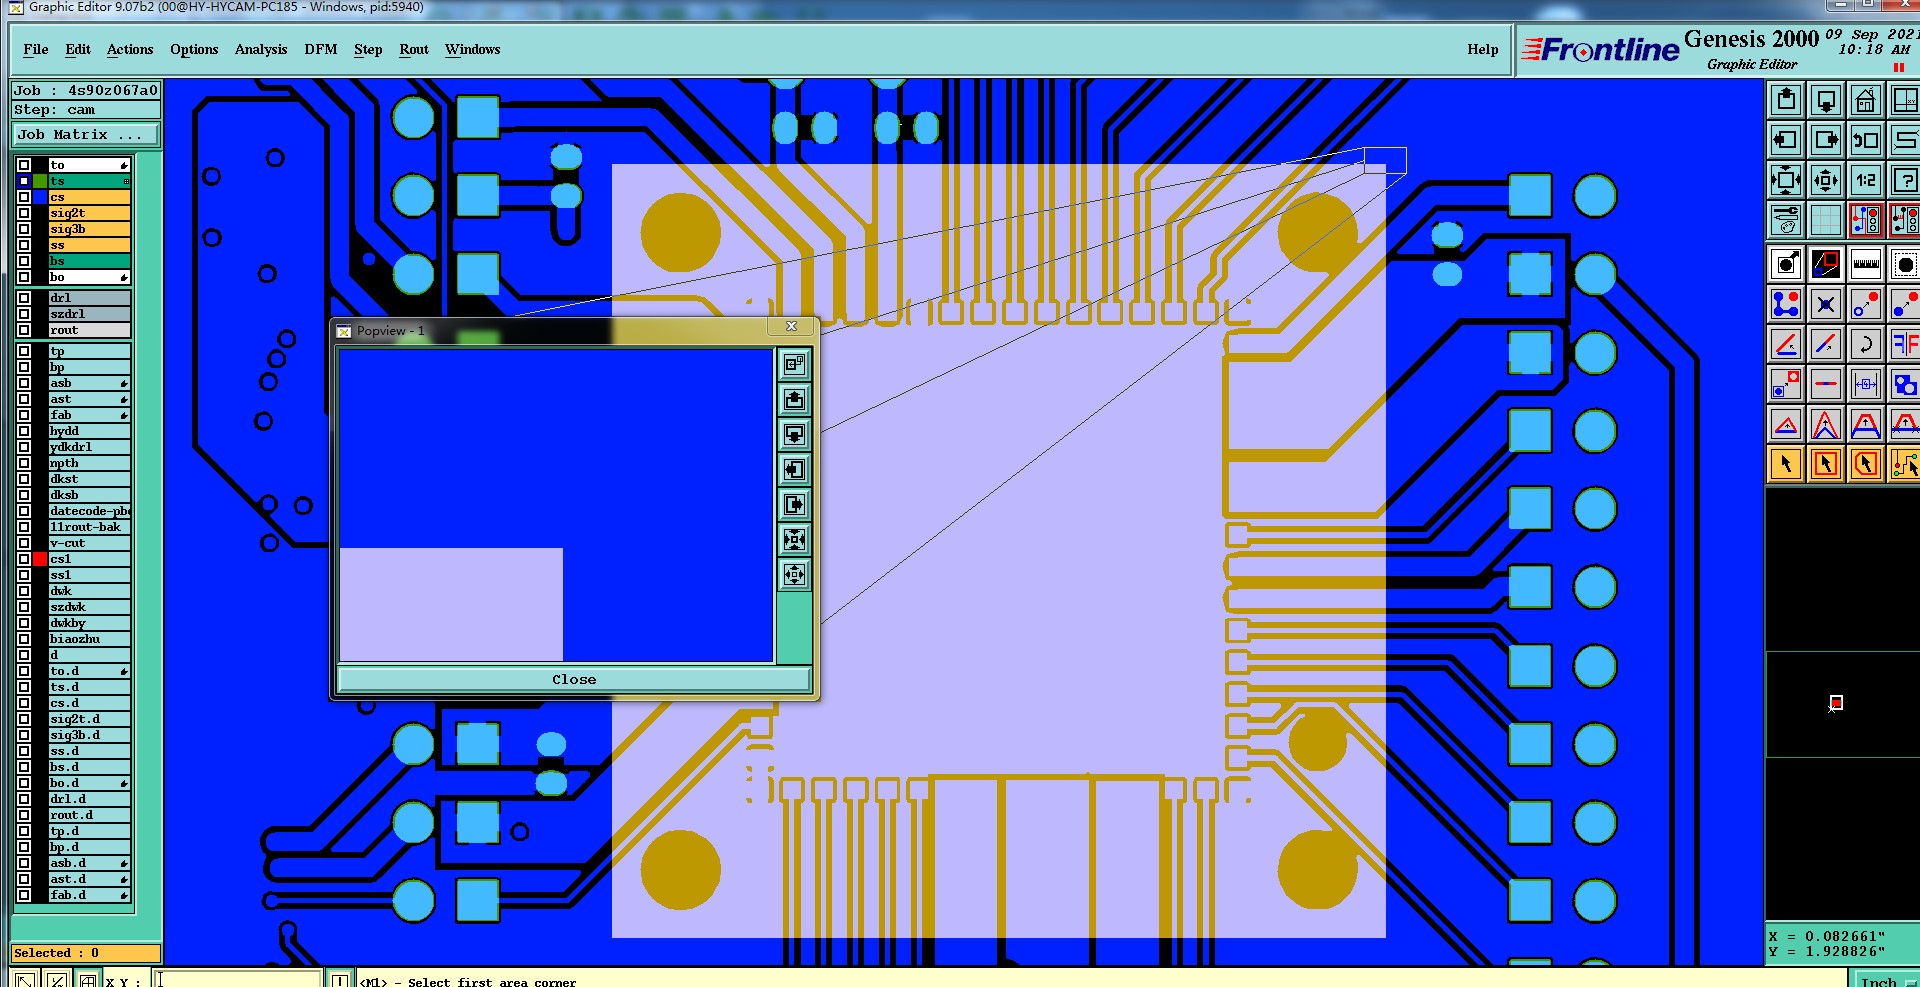Image resolution: width=1920 pixels, height=987 pixels.
Task: Click the rotate arrow edit icon
Action: pos(1866,344)
